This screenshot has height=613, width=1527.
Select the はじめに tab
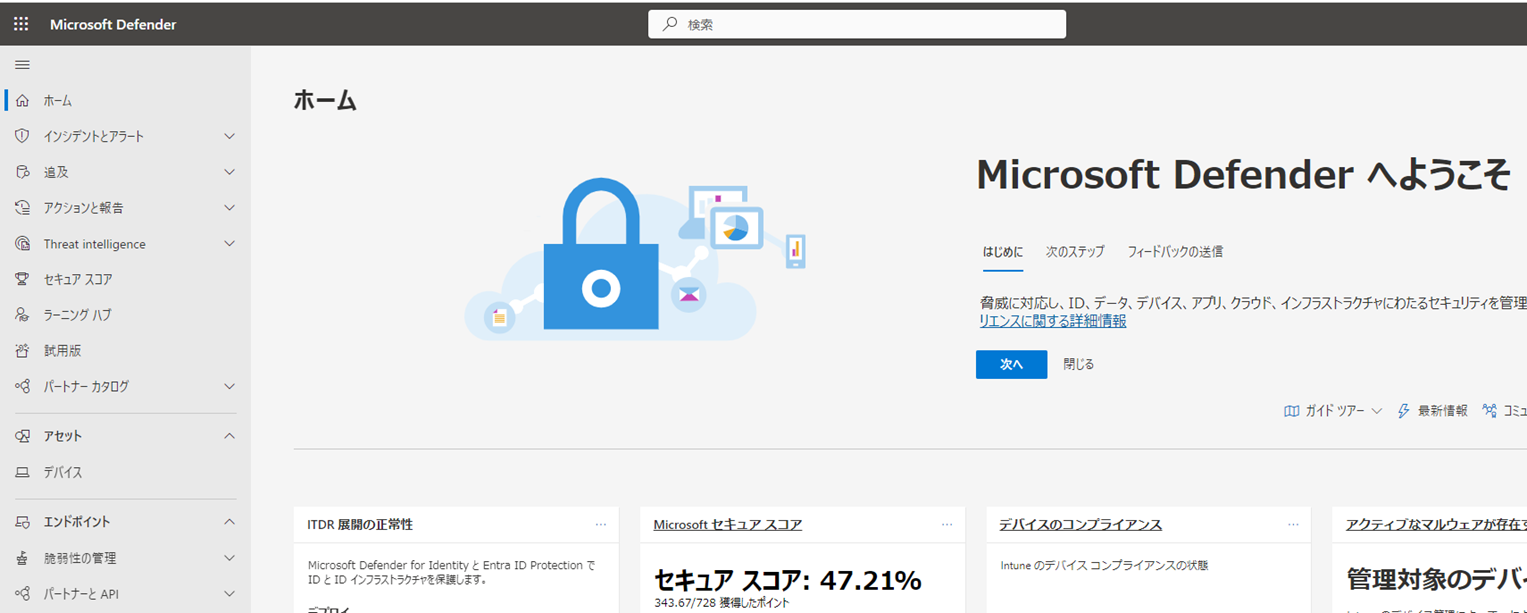click(1002, 252)
